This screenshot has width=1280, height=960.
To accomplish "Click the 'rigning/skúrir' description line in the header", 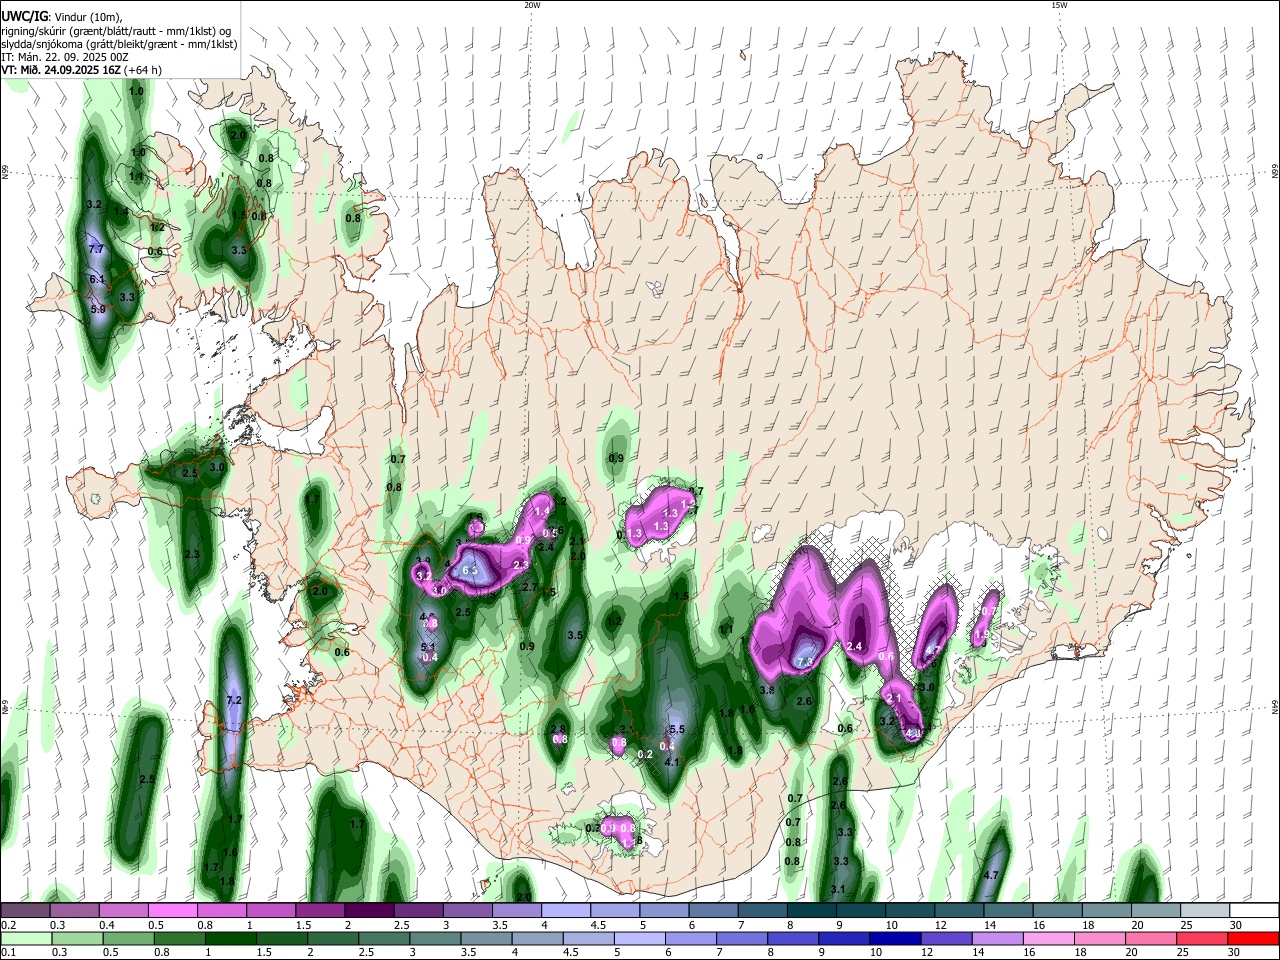I will pos(117,30).
